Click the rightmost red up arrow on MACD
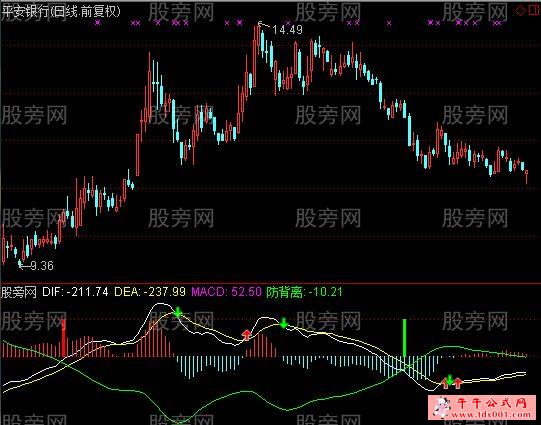 tap(458, 383)
